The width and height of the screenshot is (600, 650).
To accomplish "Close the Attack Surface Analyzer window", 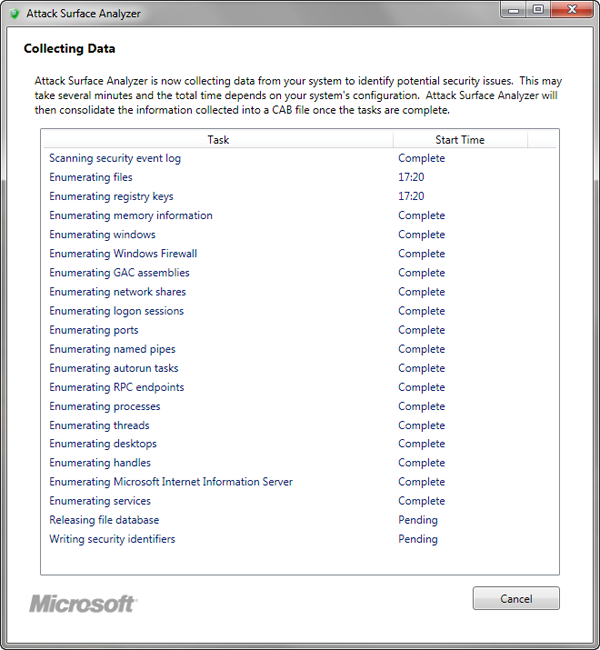I will click(x=572, y=10).
